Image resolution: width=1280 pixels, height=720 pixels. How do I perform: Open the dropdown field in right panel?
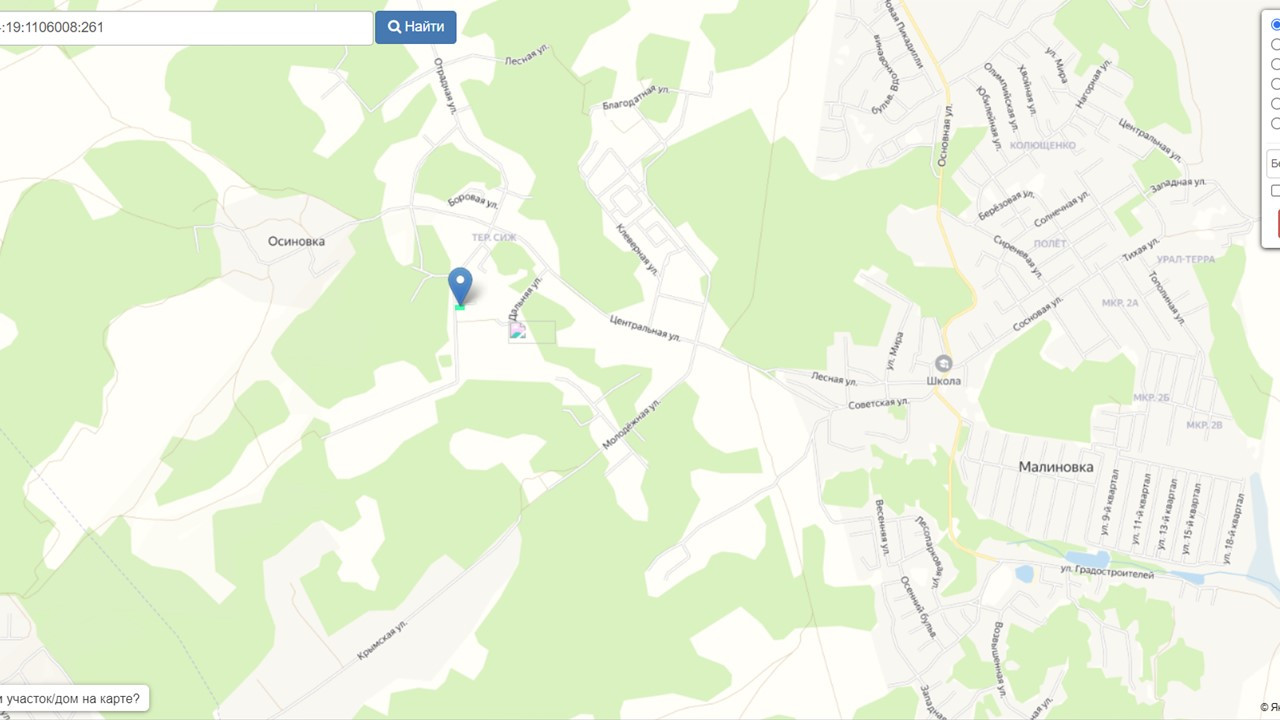coord(1273,162)
